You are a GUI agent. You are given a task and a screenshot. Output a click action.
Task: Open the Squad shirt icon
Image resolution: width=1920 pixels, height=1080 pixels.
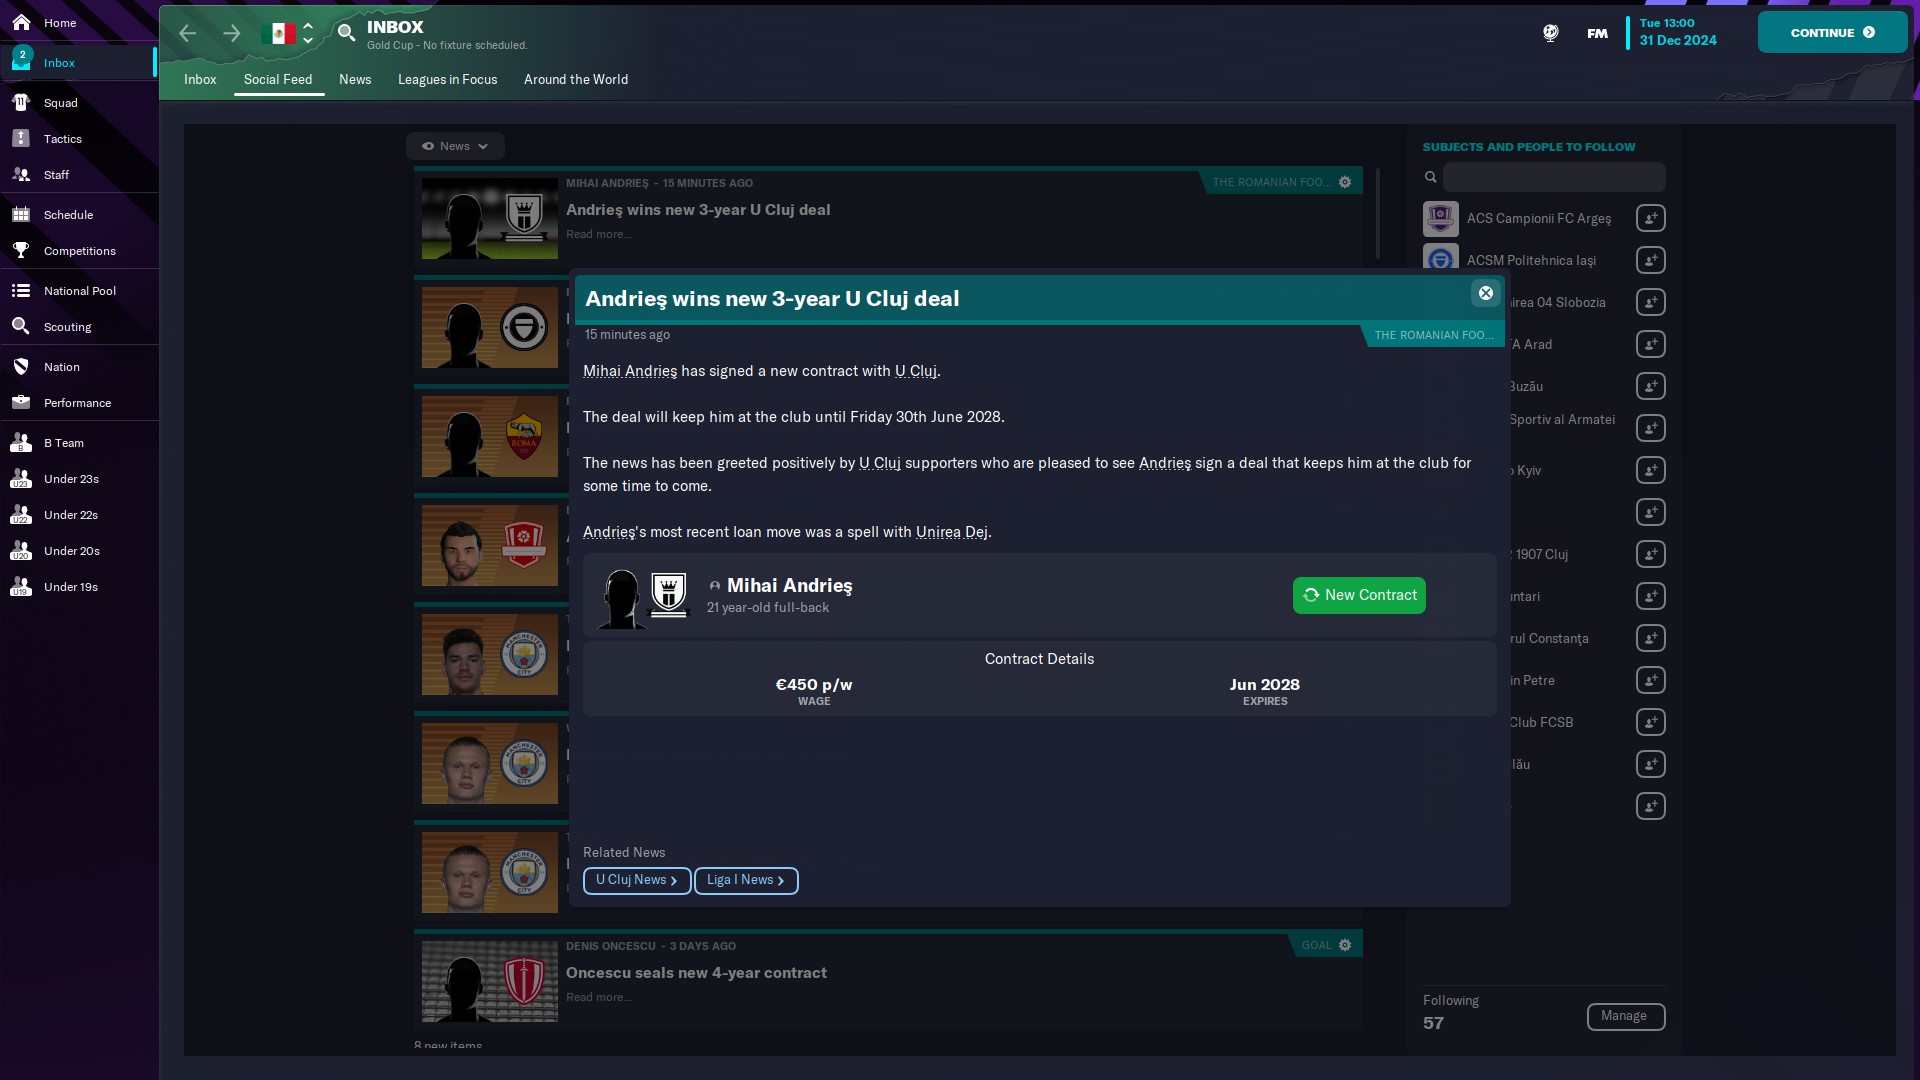pos(21,102)
